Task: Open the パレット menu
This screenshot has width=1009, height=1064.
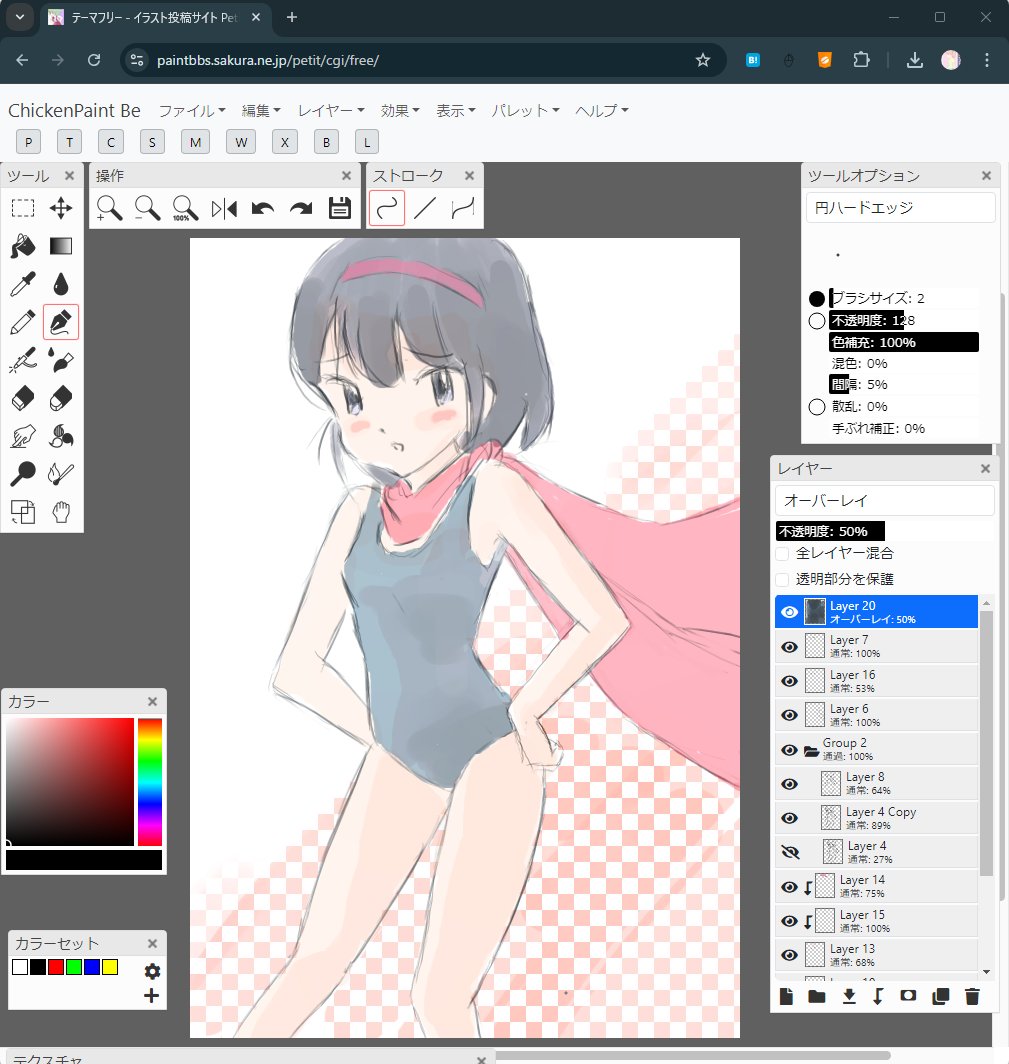Action: (526, 110)
